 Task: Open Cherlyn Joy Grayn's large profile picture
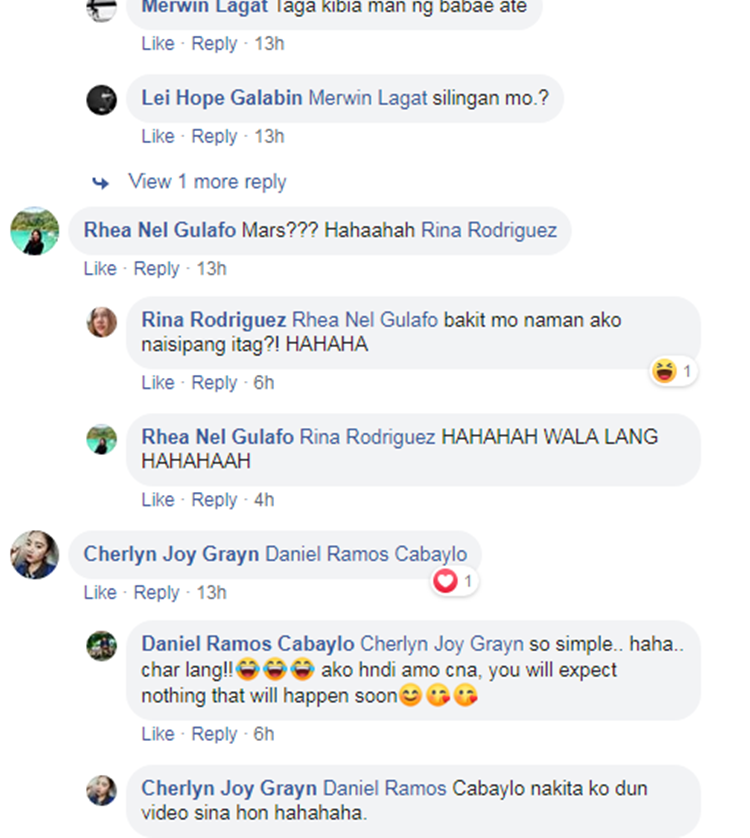(x=35, y=555)
